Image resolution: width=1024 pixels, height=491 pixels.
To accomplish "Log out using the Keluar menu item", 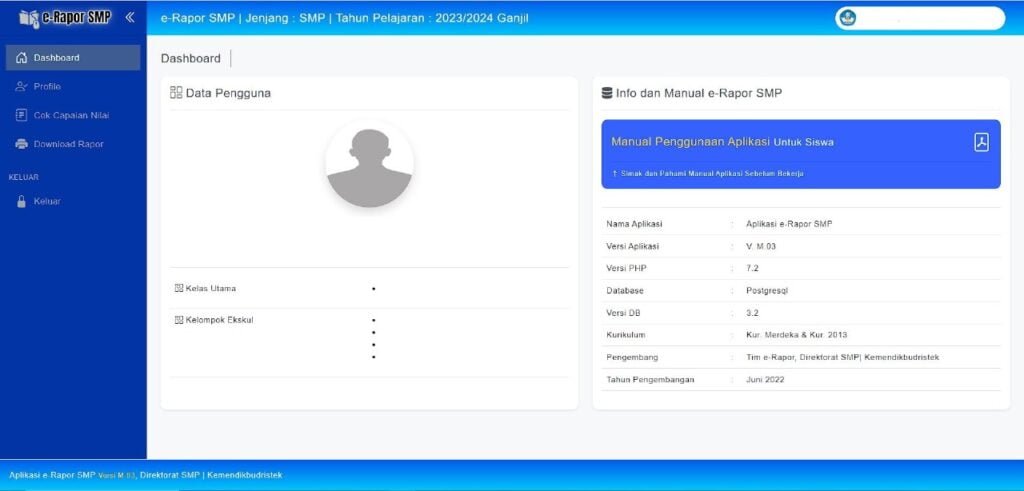I will click(47, 202).
